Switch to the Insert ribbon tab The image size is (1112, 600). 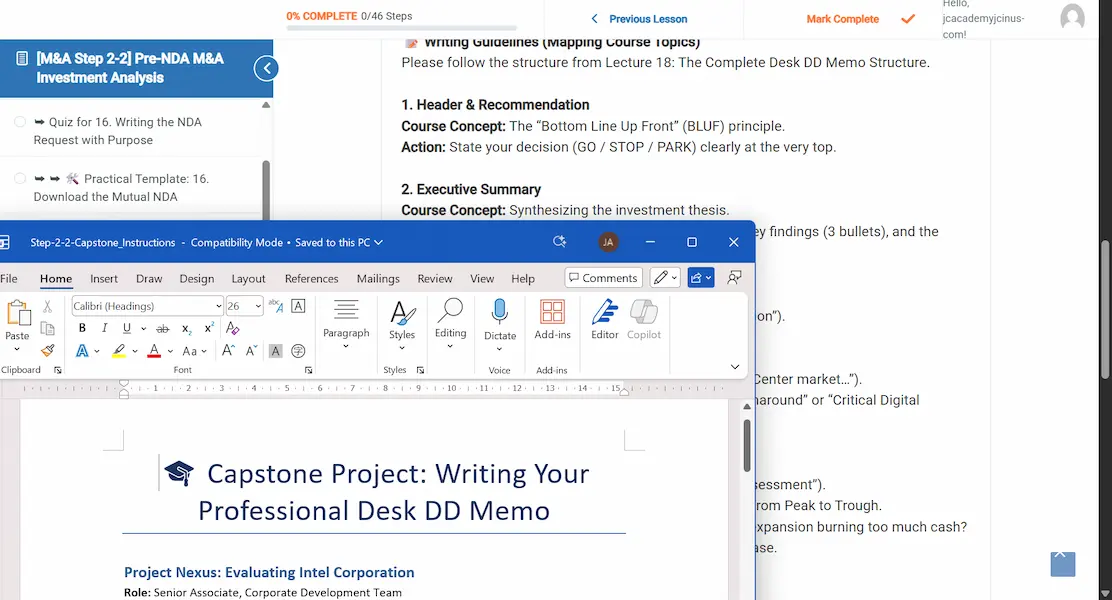(104, 279)
